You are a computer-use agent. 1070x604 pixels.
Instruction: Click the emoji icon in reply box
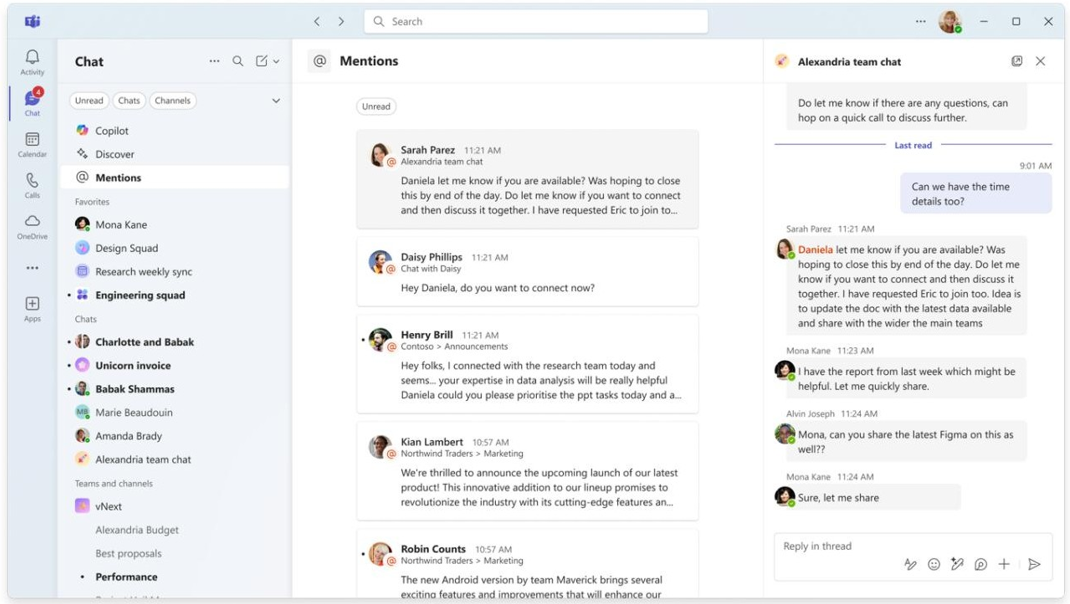click(x=933, y=565)
